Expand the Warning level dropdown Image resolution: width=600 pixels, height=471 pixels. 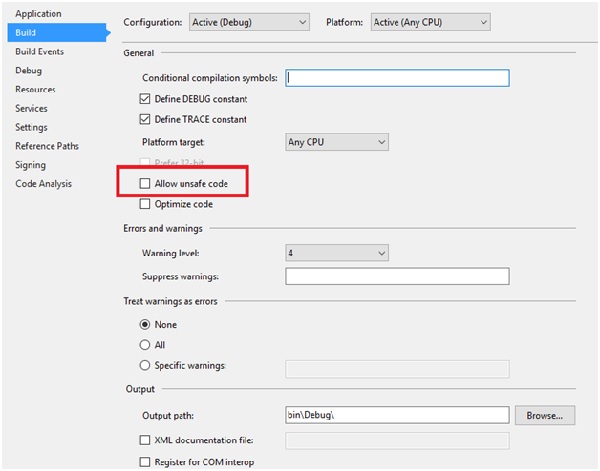click(337, 253)
